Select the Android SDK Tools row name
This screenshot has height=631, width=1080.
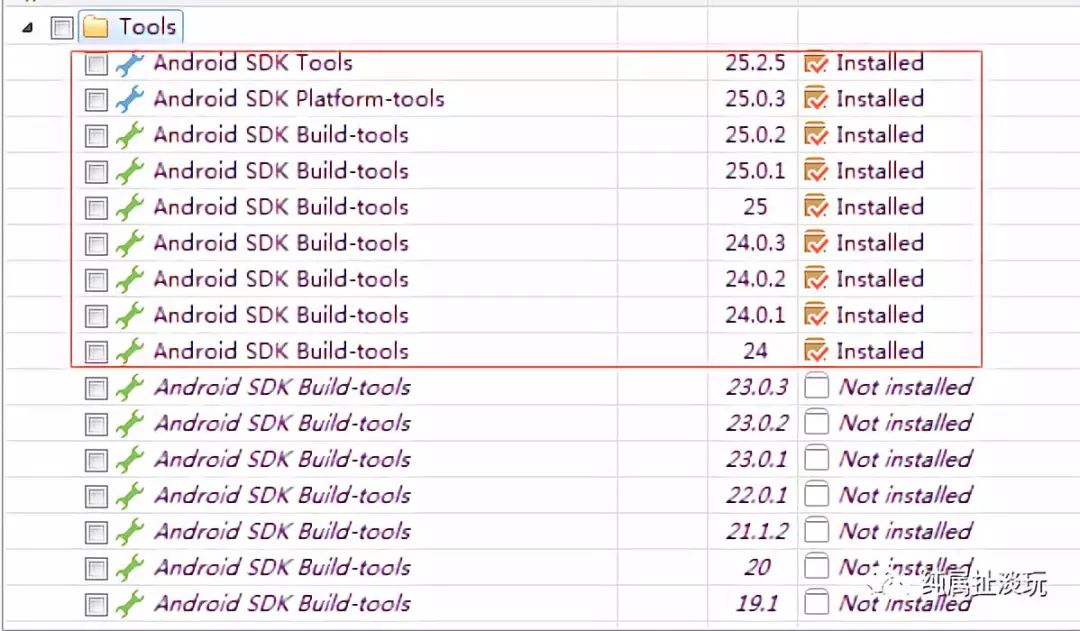coord(253,63)
